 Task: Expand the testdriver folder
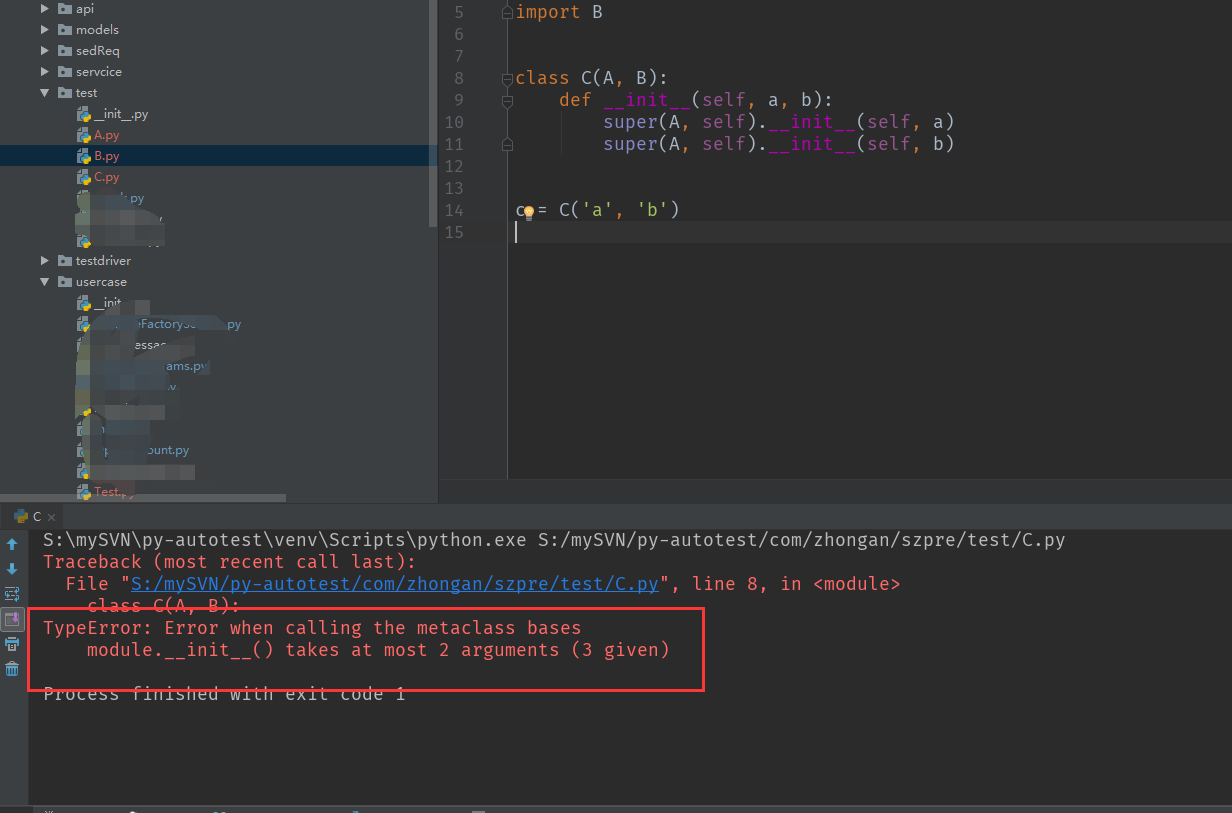(45, 261)
